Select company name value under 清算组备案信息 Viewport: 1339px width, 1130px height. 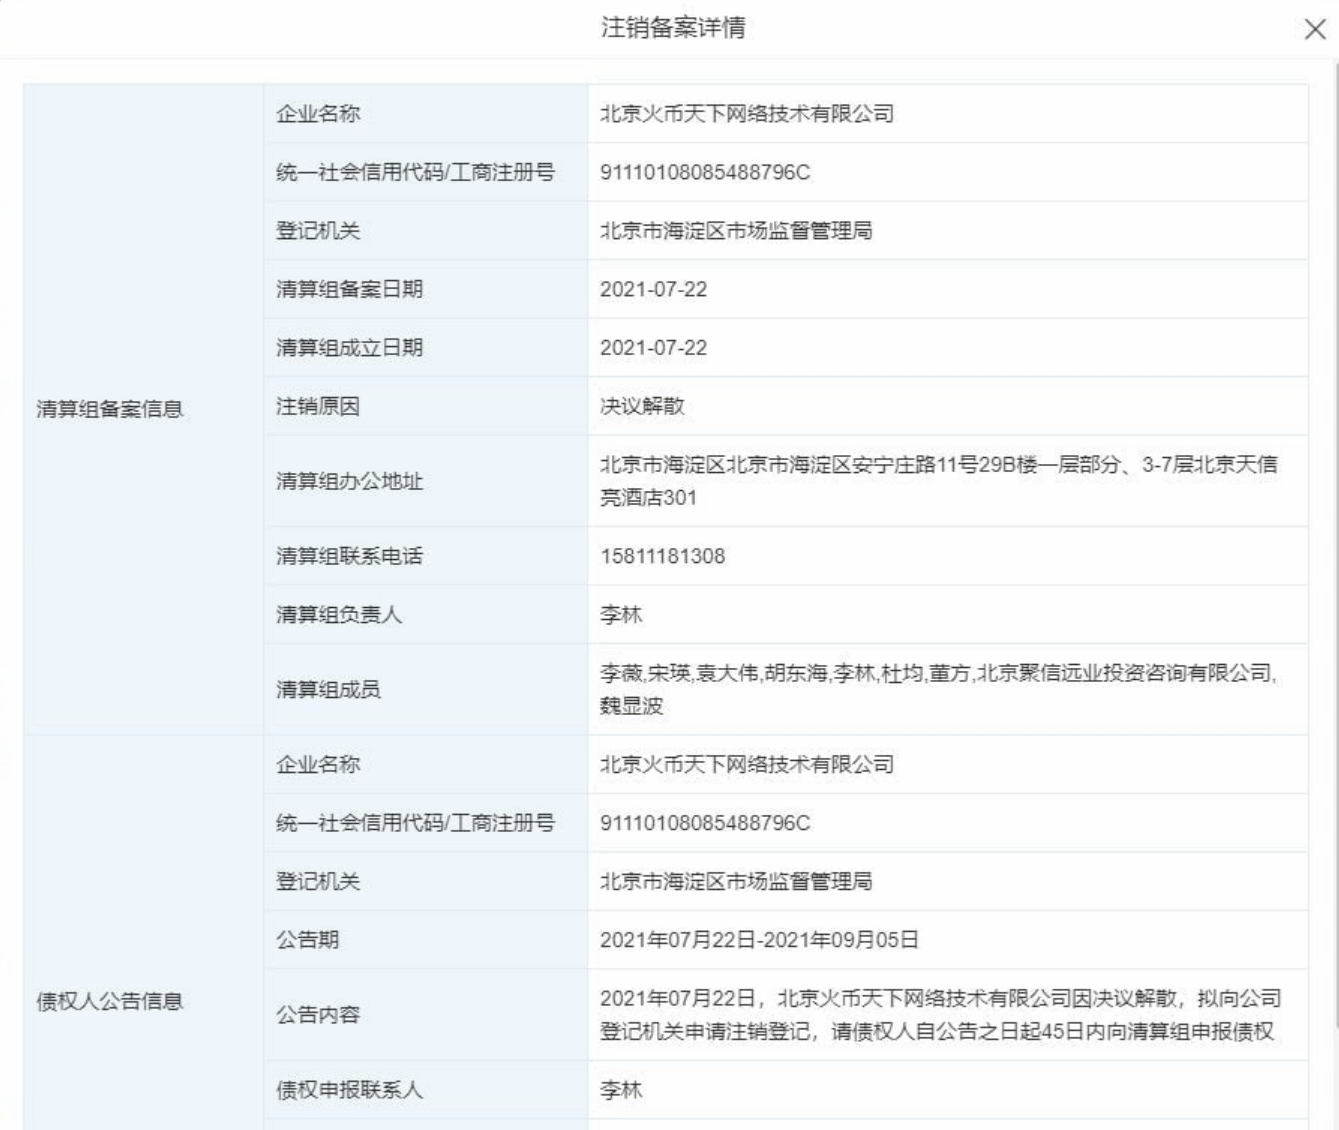(x=747, y=114)
